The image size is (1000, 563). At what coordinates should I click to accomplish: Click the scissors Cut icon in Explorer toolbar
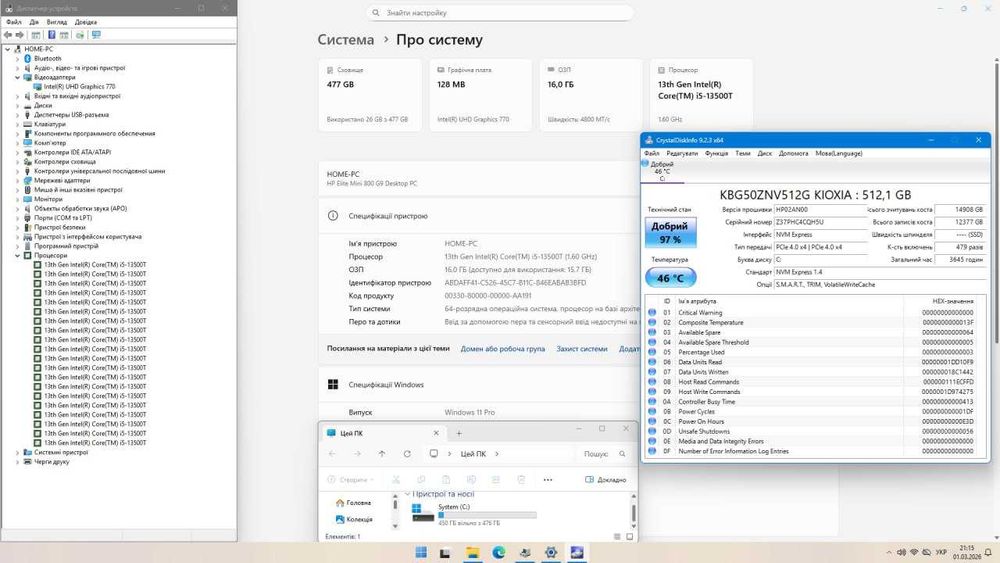[395, 479]
